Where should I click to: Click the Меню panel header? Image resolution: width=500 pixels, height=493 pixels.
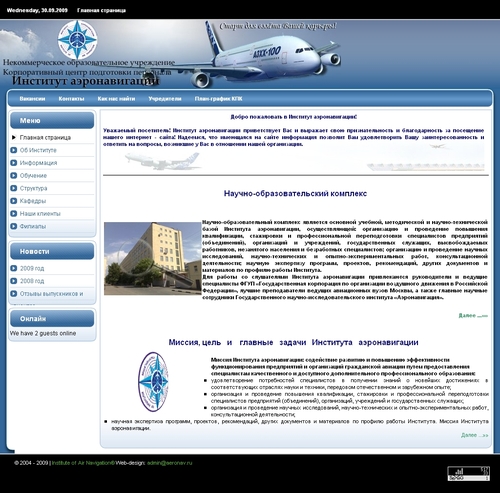point(52,120)
